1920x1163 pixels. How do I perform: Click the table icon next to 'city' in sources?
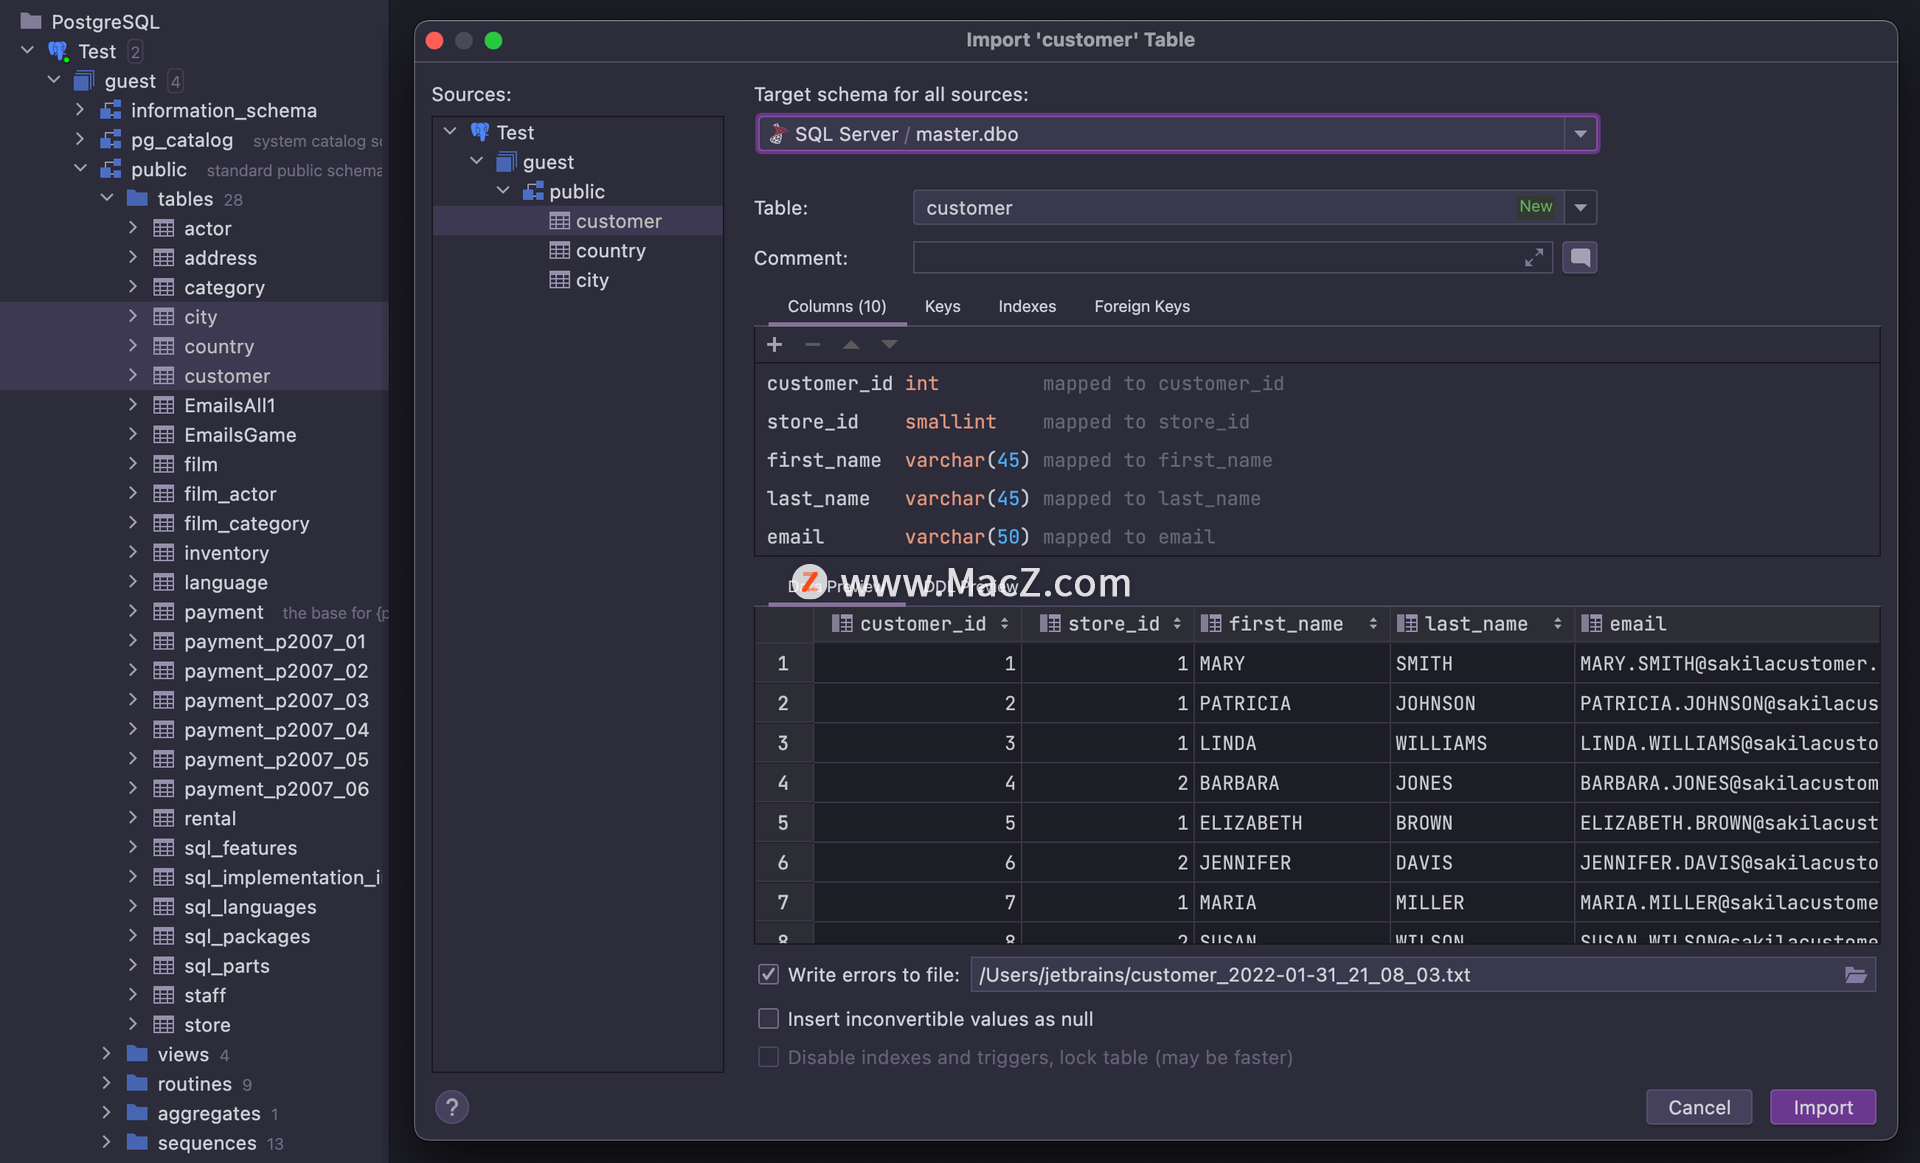(558, 280)
